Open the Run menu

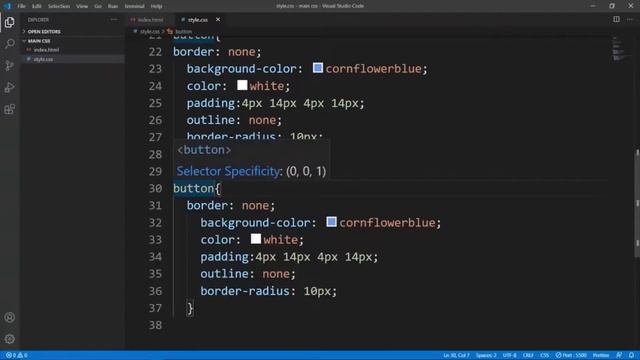(x=113, y=6)
